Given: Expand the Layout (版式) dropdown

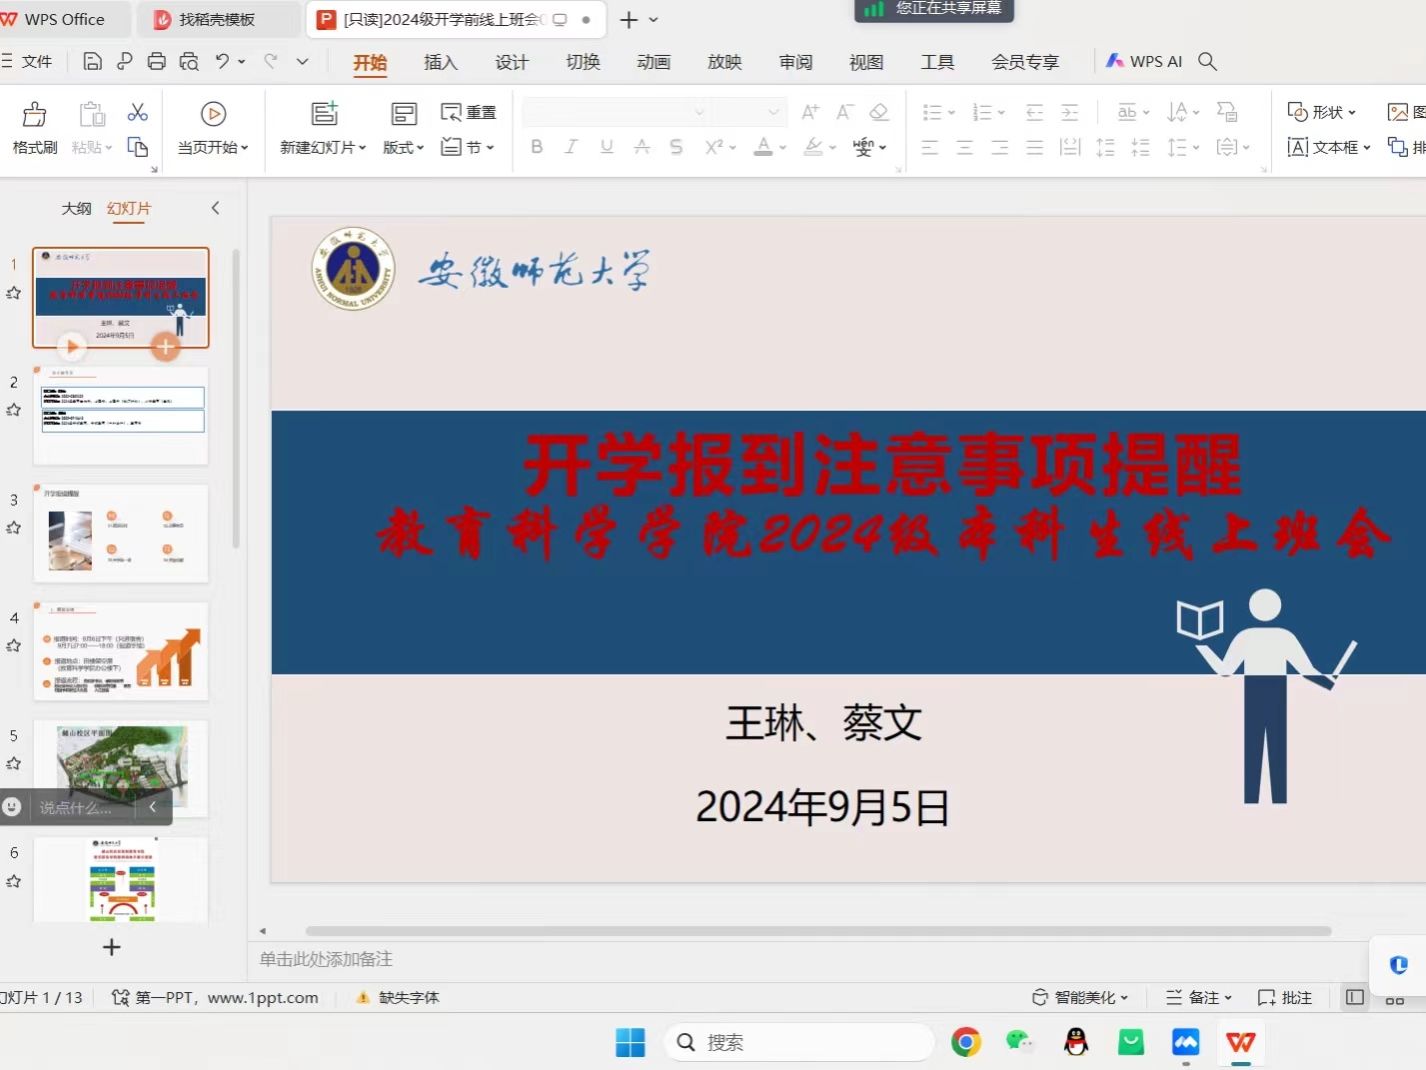Looking at the screenshot, I should 403,147.
